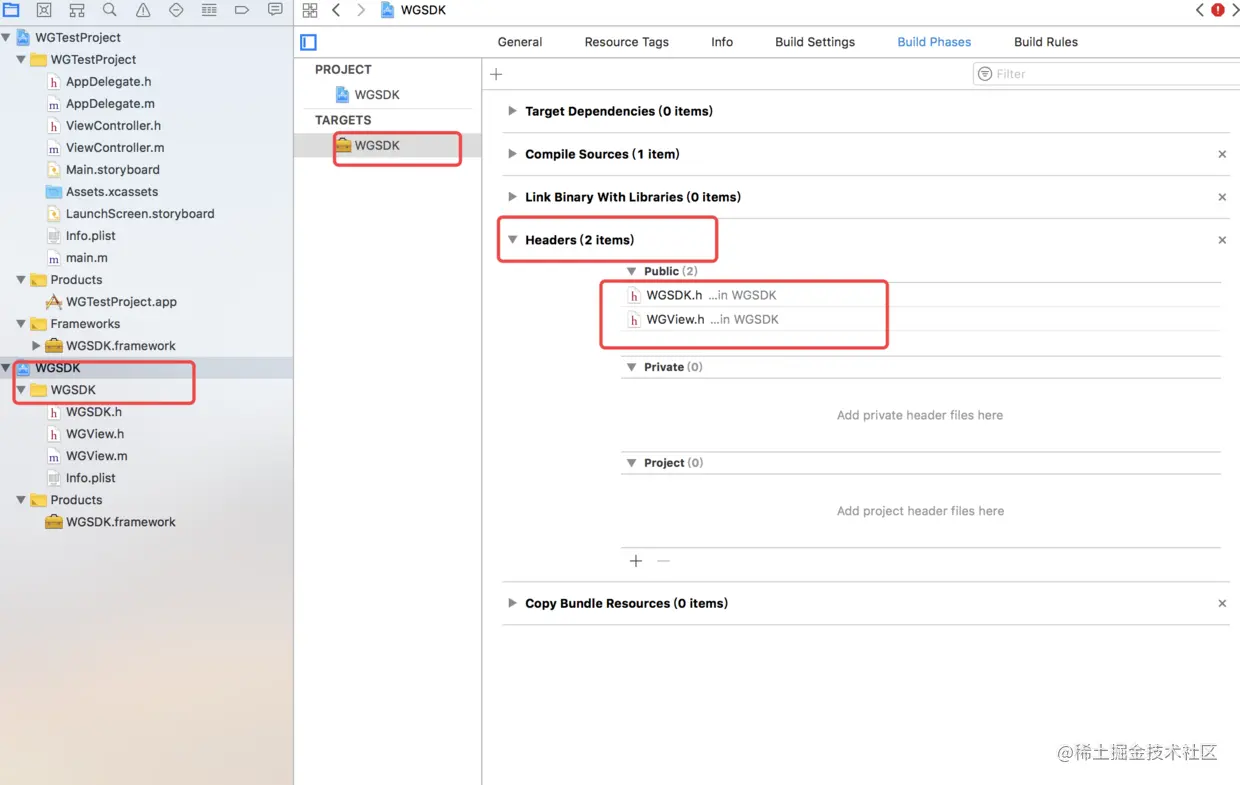Image resolution: width=1240 pixels, height=785 pixels.
Task: Open Main.storyboard in navigator
Action: (x=112, y=170)
